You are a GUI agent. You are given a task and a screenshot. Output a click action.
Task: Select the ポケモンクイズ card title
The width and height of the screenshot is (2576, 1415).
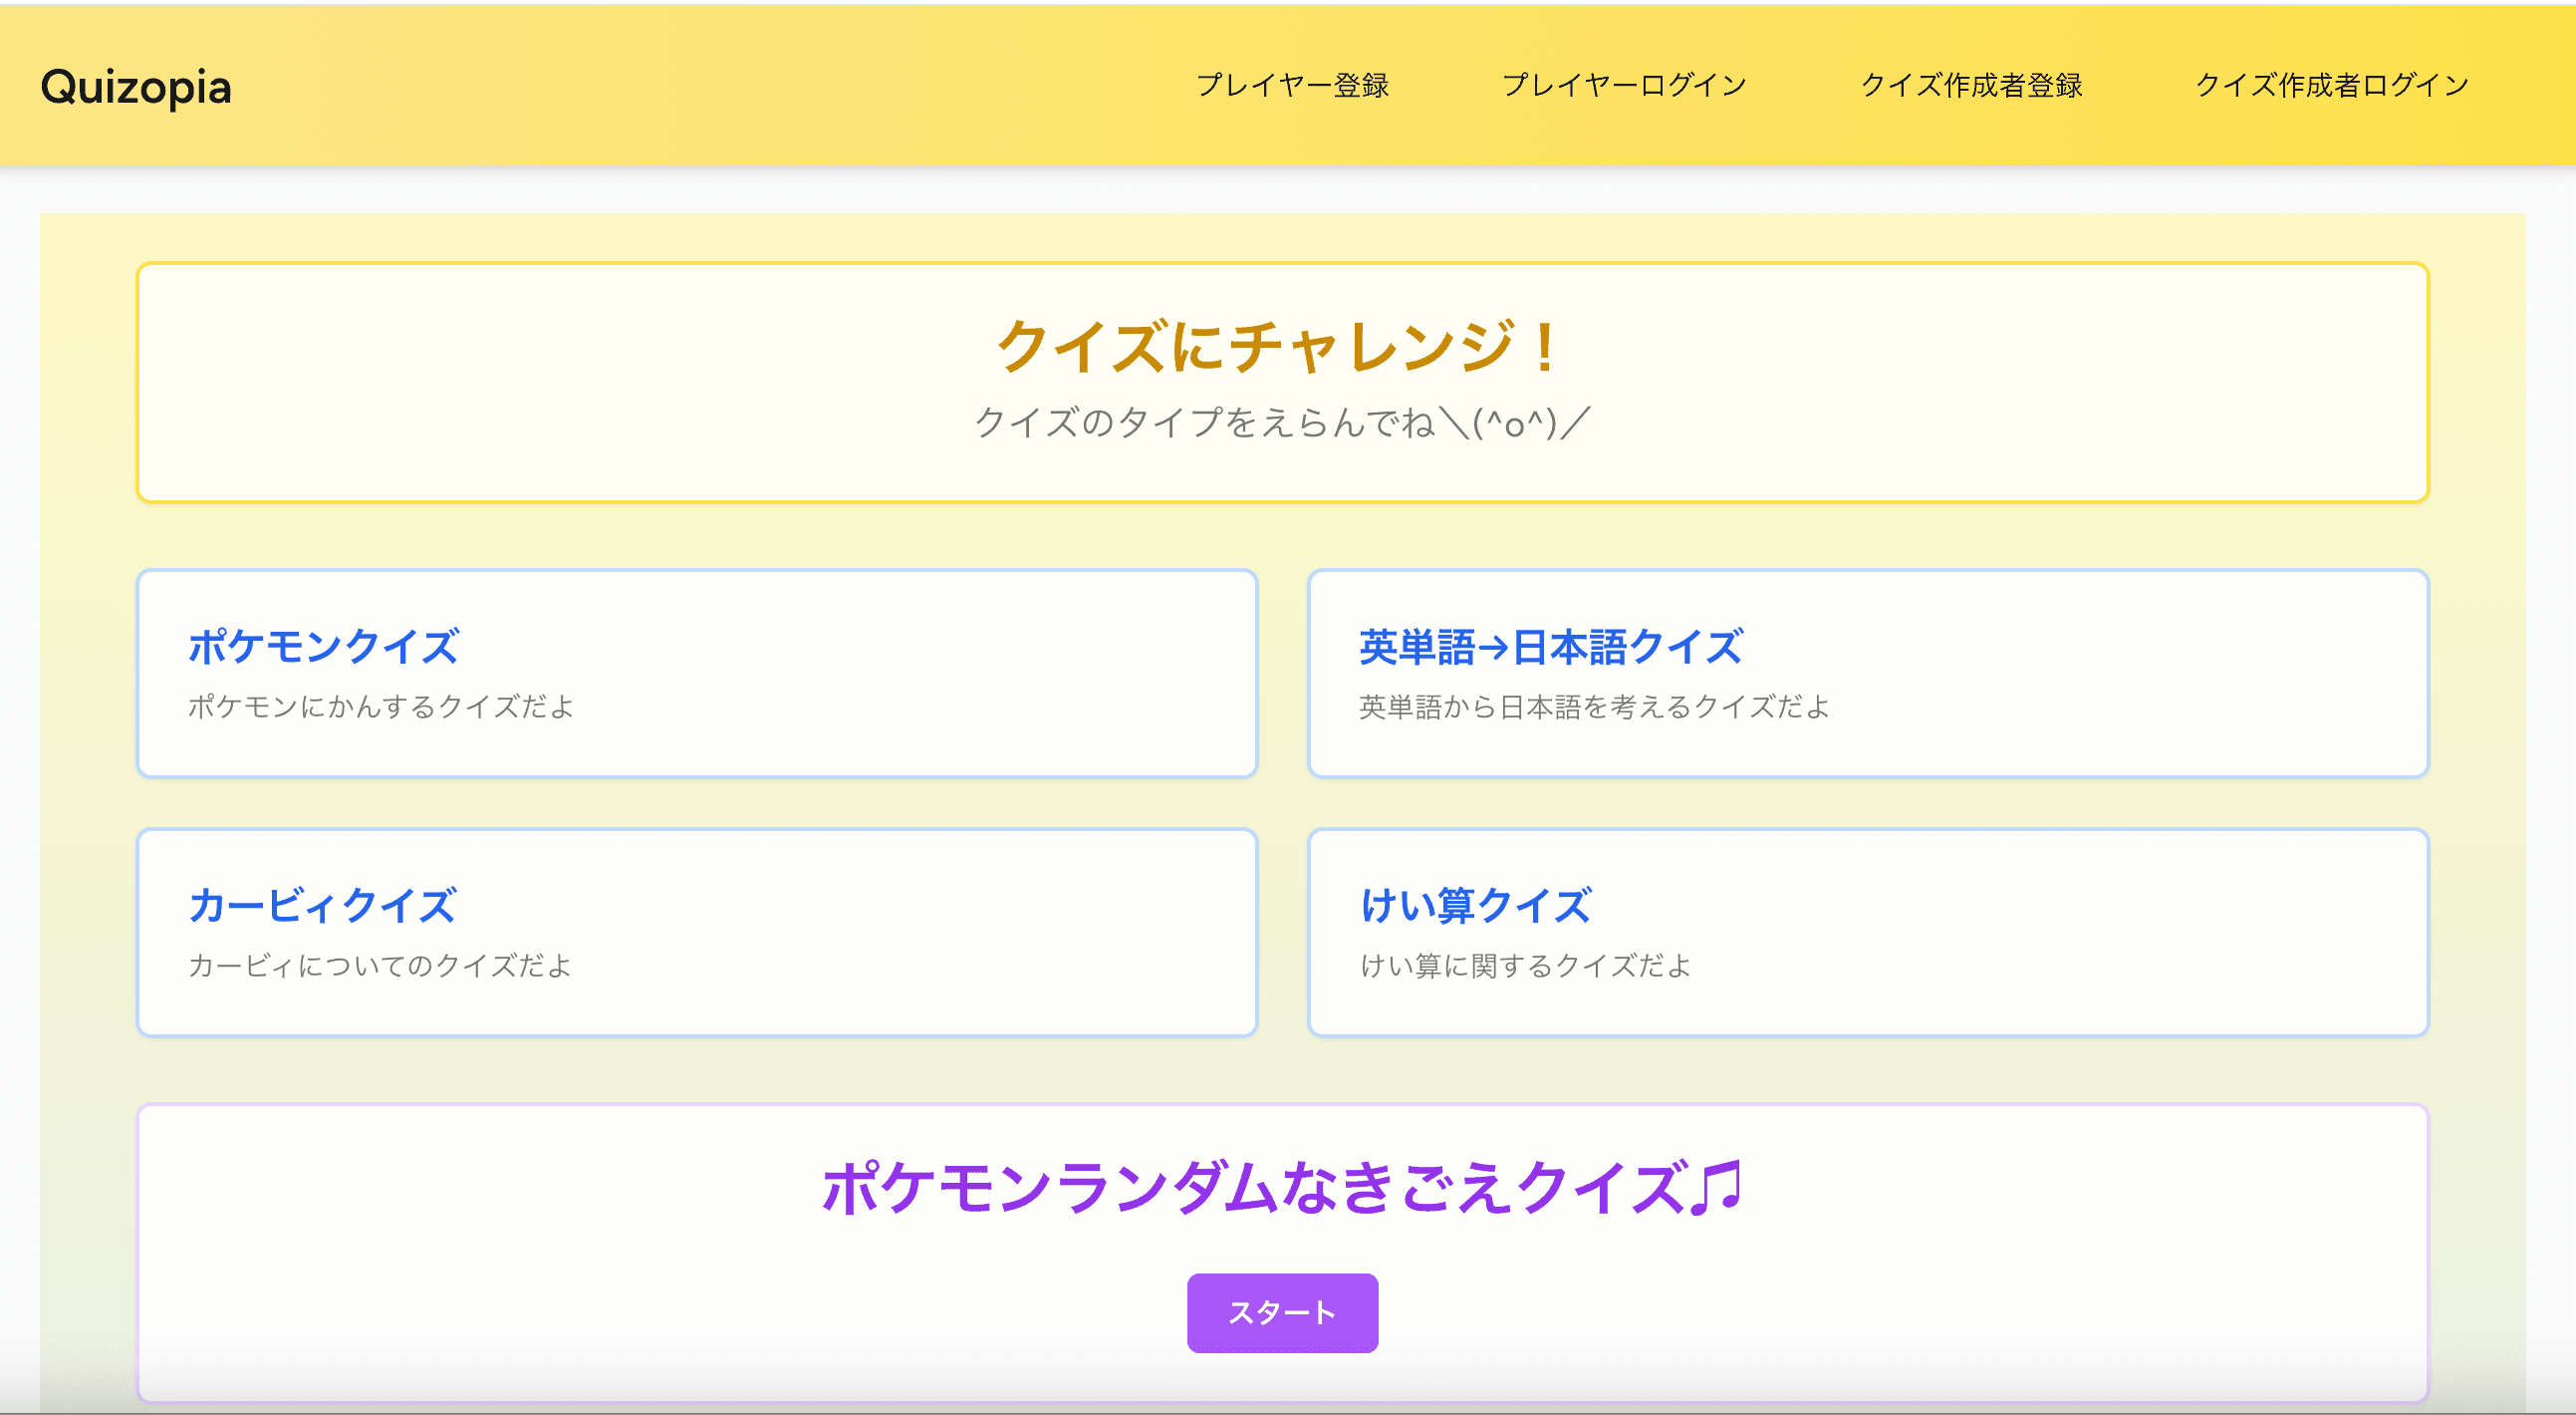(x=324, y=647)
